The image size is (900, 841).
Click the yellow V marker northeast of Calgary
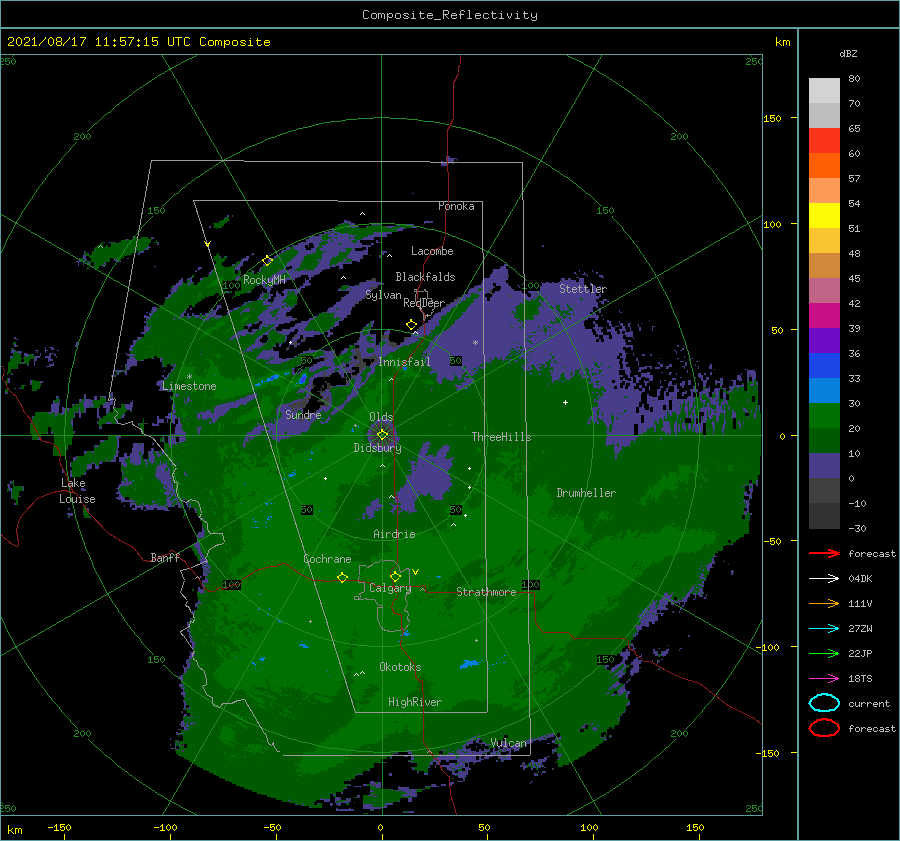415,572
